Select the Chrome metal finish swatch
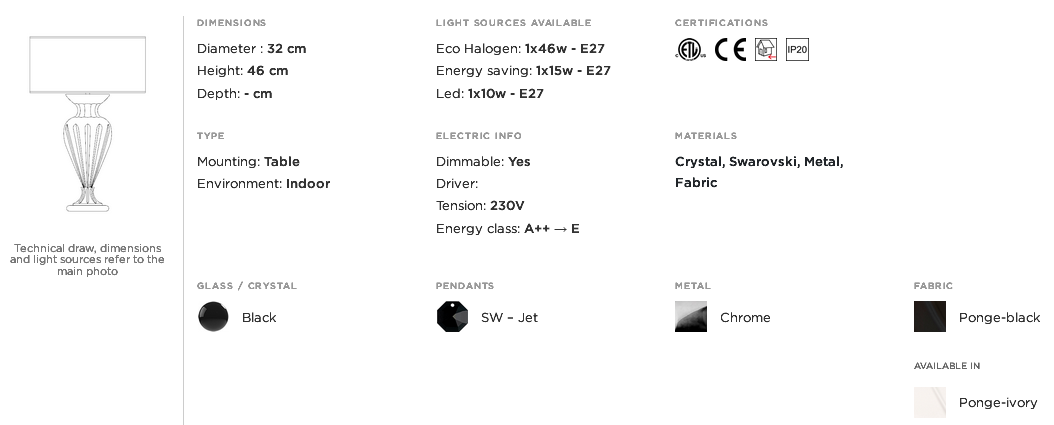 point(691,317)
